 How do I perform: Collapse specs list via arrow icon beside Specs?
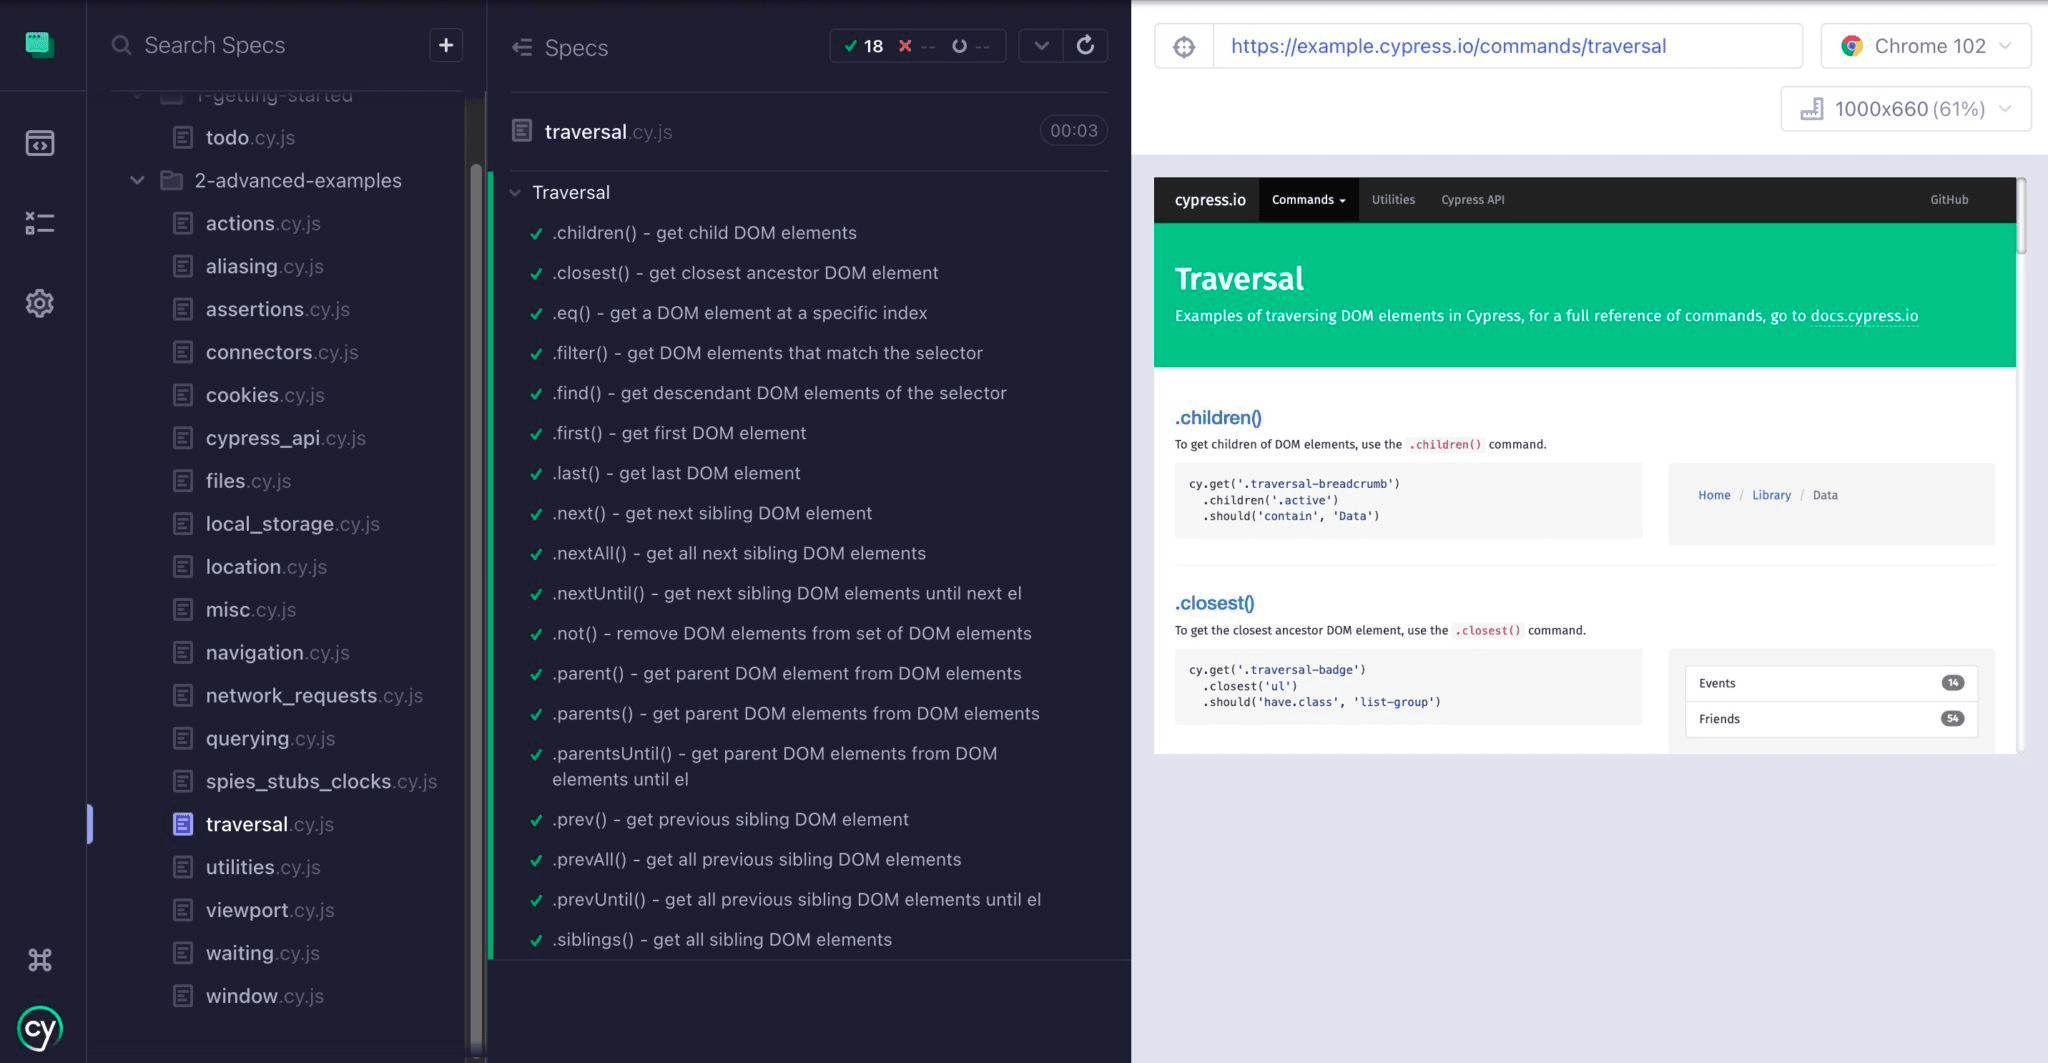[x=521, y=47]
